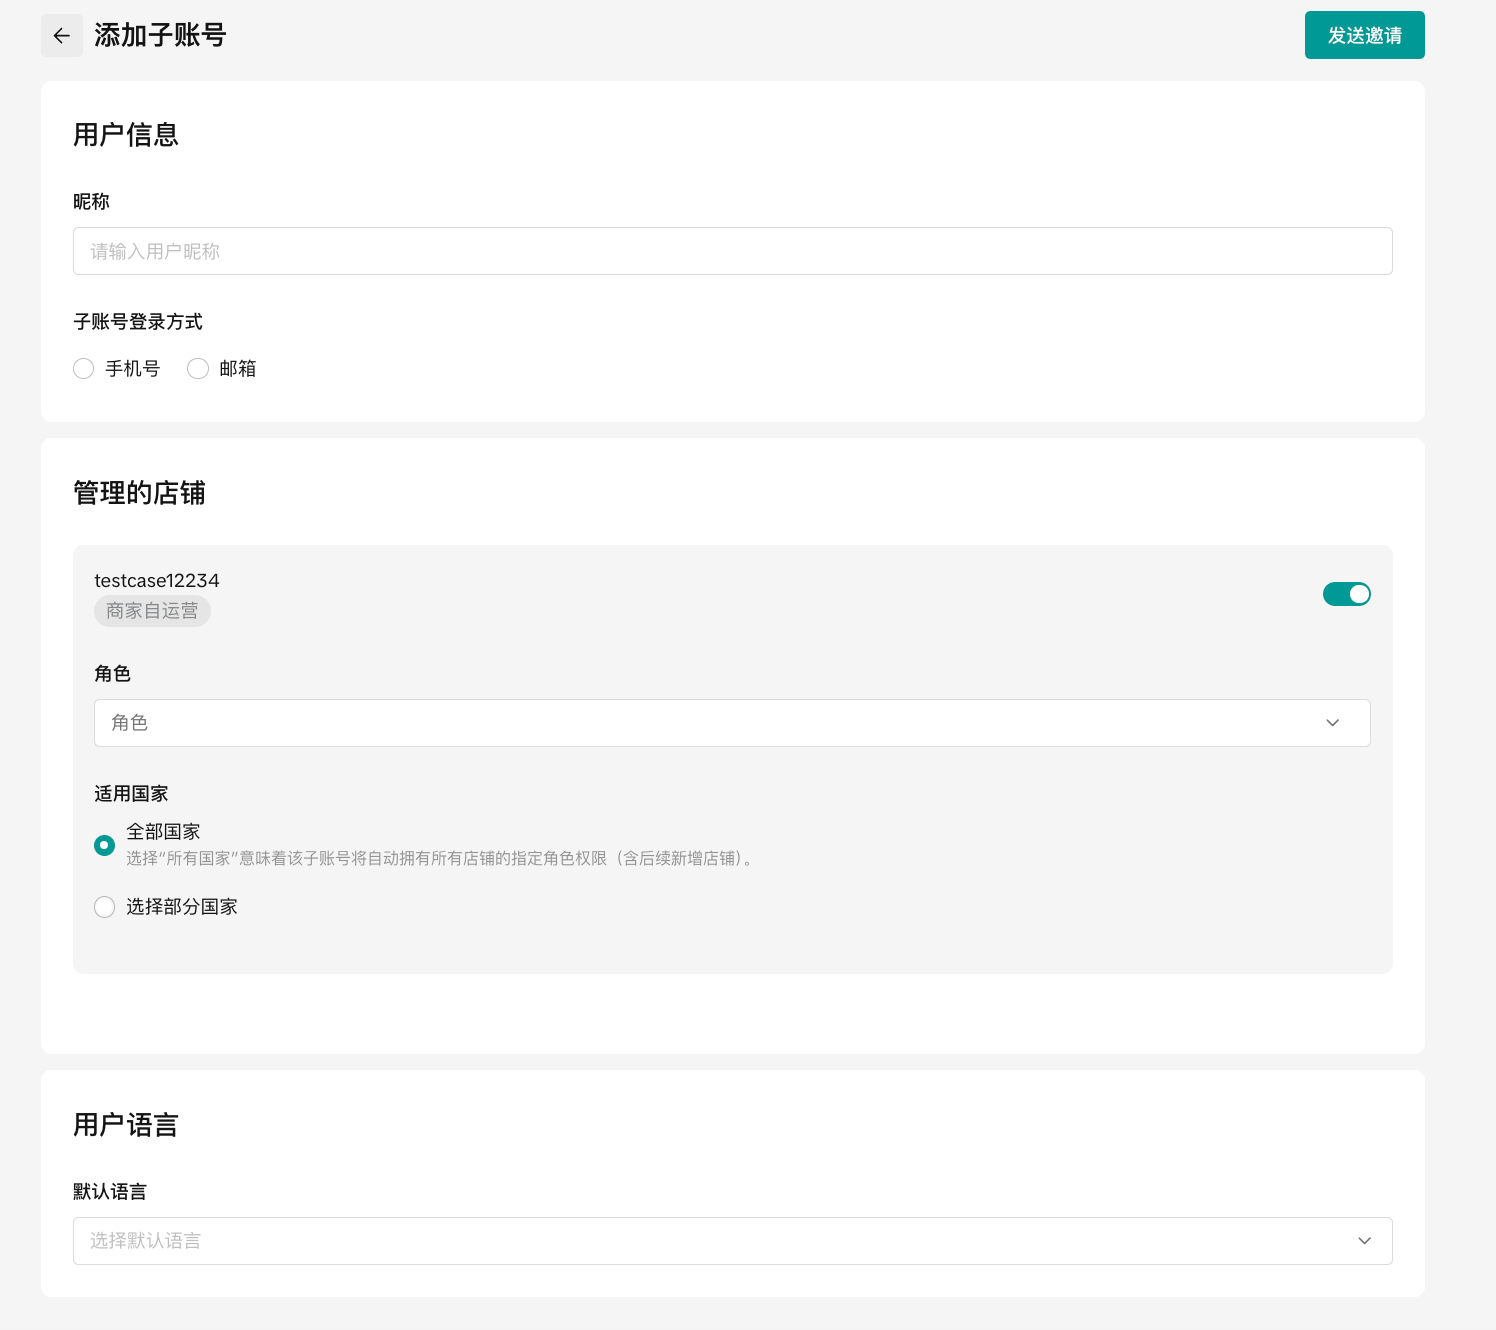Screen dimensions: 1496x1330
Task: Click the 全部国家 description hint text
Action: (440, 859)
